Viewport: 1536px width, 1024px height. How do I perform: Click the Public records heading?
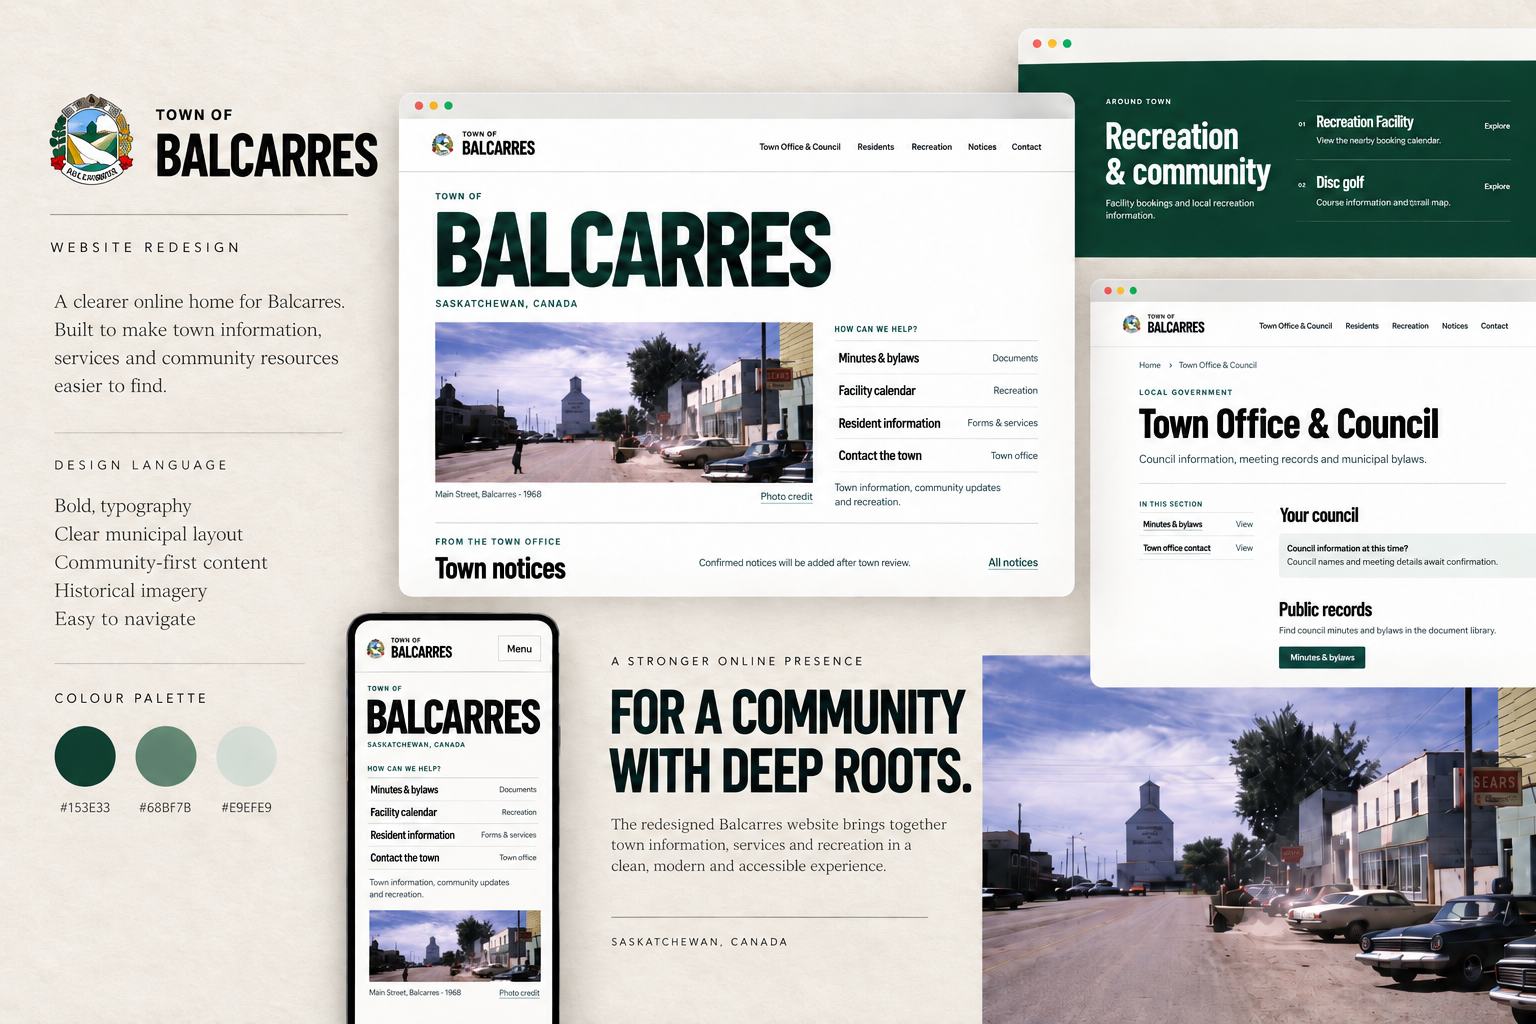pos(1325,609)
